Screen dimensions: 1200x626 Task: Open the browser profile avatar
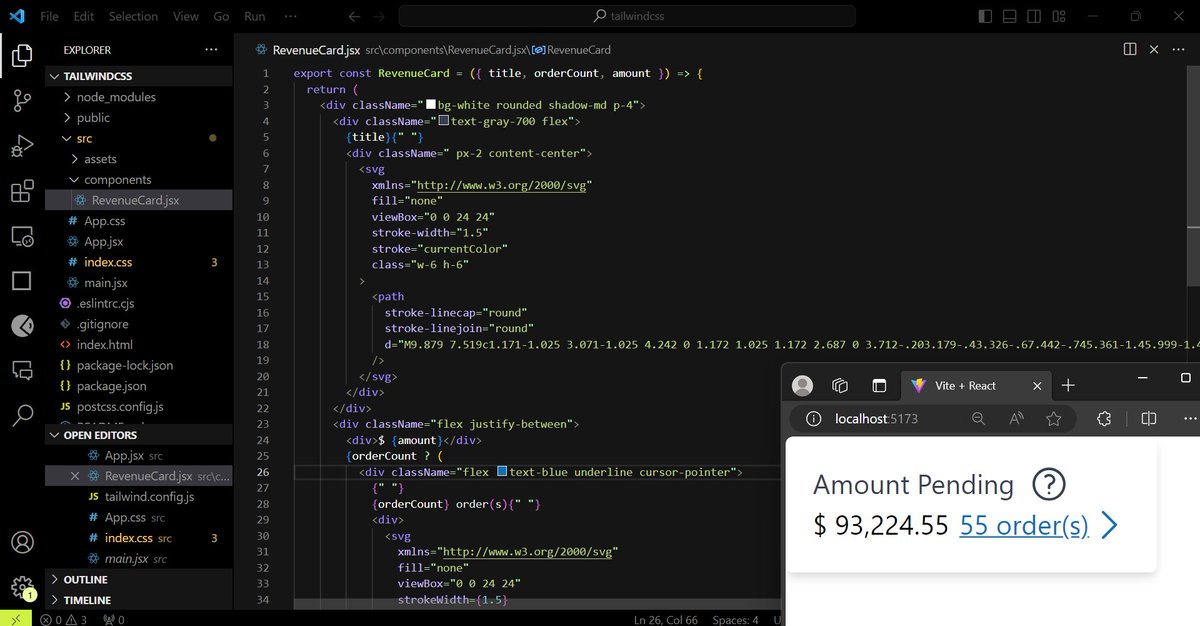point(802,386)
